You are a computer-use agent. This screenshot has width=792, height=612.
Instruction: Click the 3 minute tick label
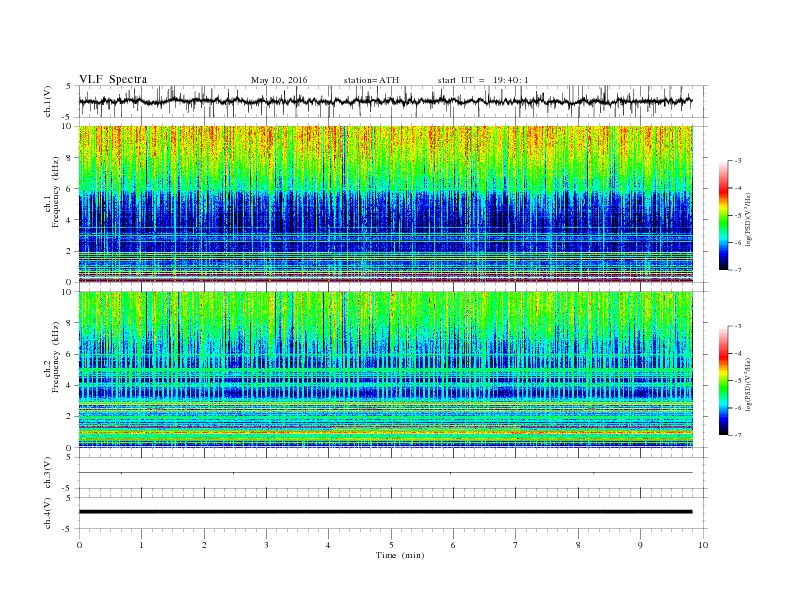[266, 545]
